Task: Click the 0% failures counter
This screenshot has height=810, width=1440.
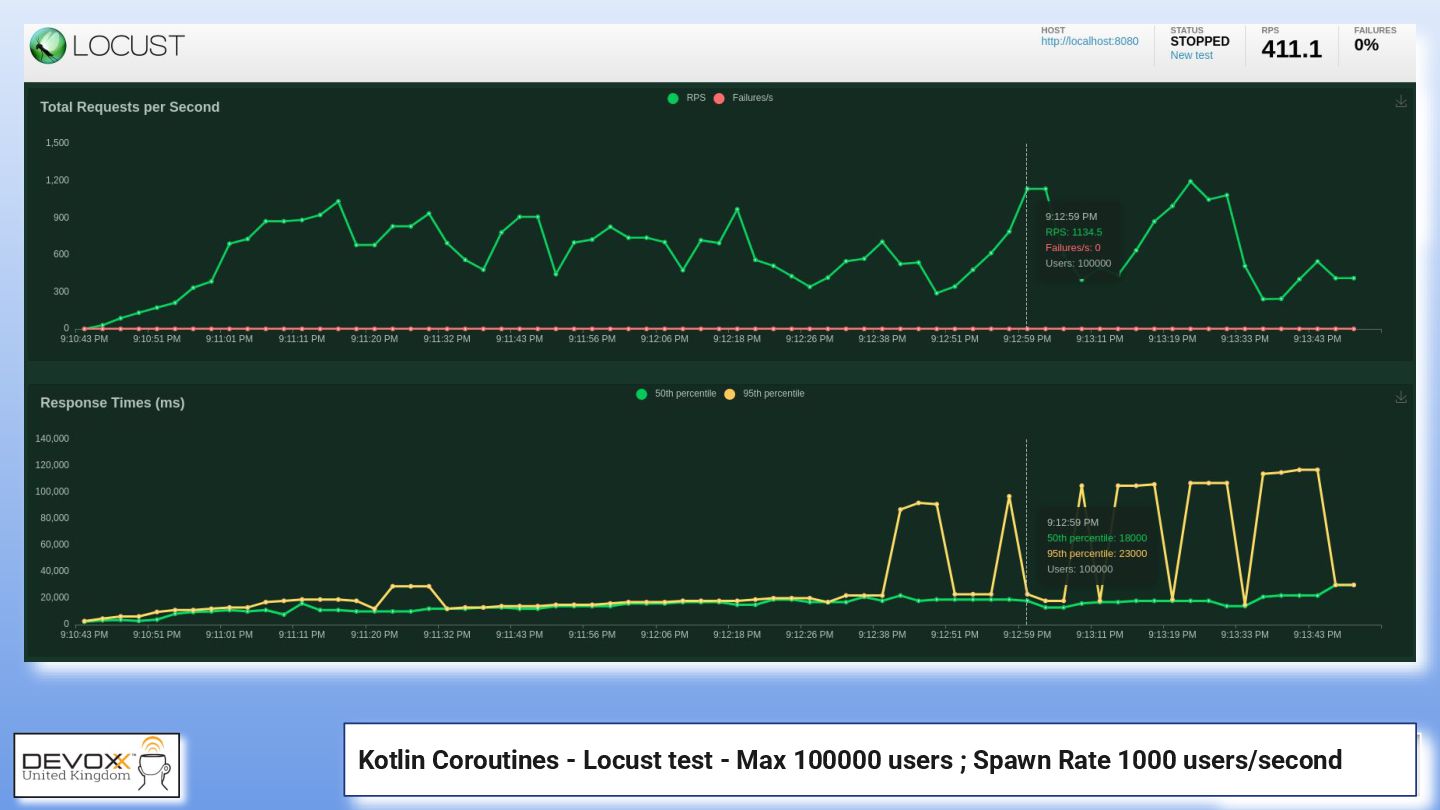Action: (x=1366, y=45)
